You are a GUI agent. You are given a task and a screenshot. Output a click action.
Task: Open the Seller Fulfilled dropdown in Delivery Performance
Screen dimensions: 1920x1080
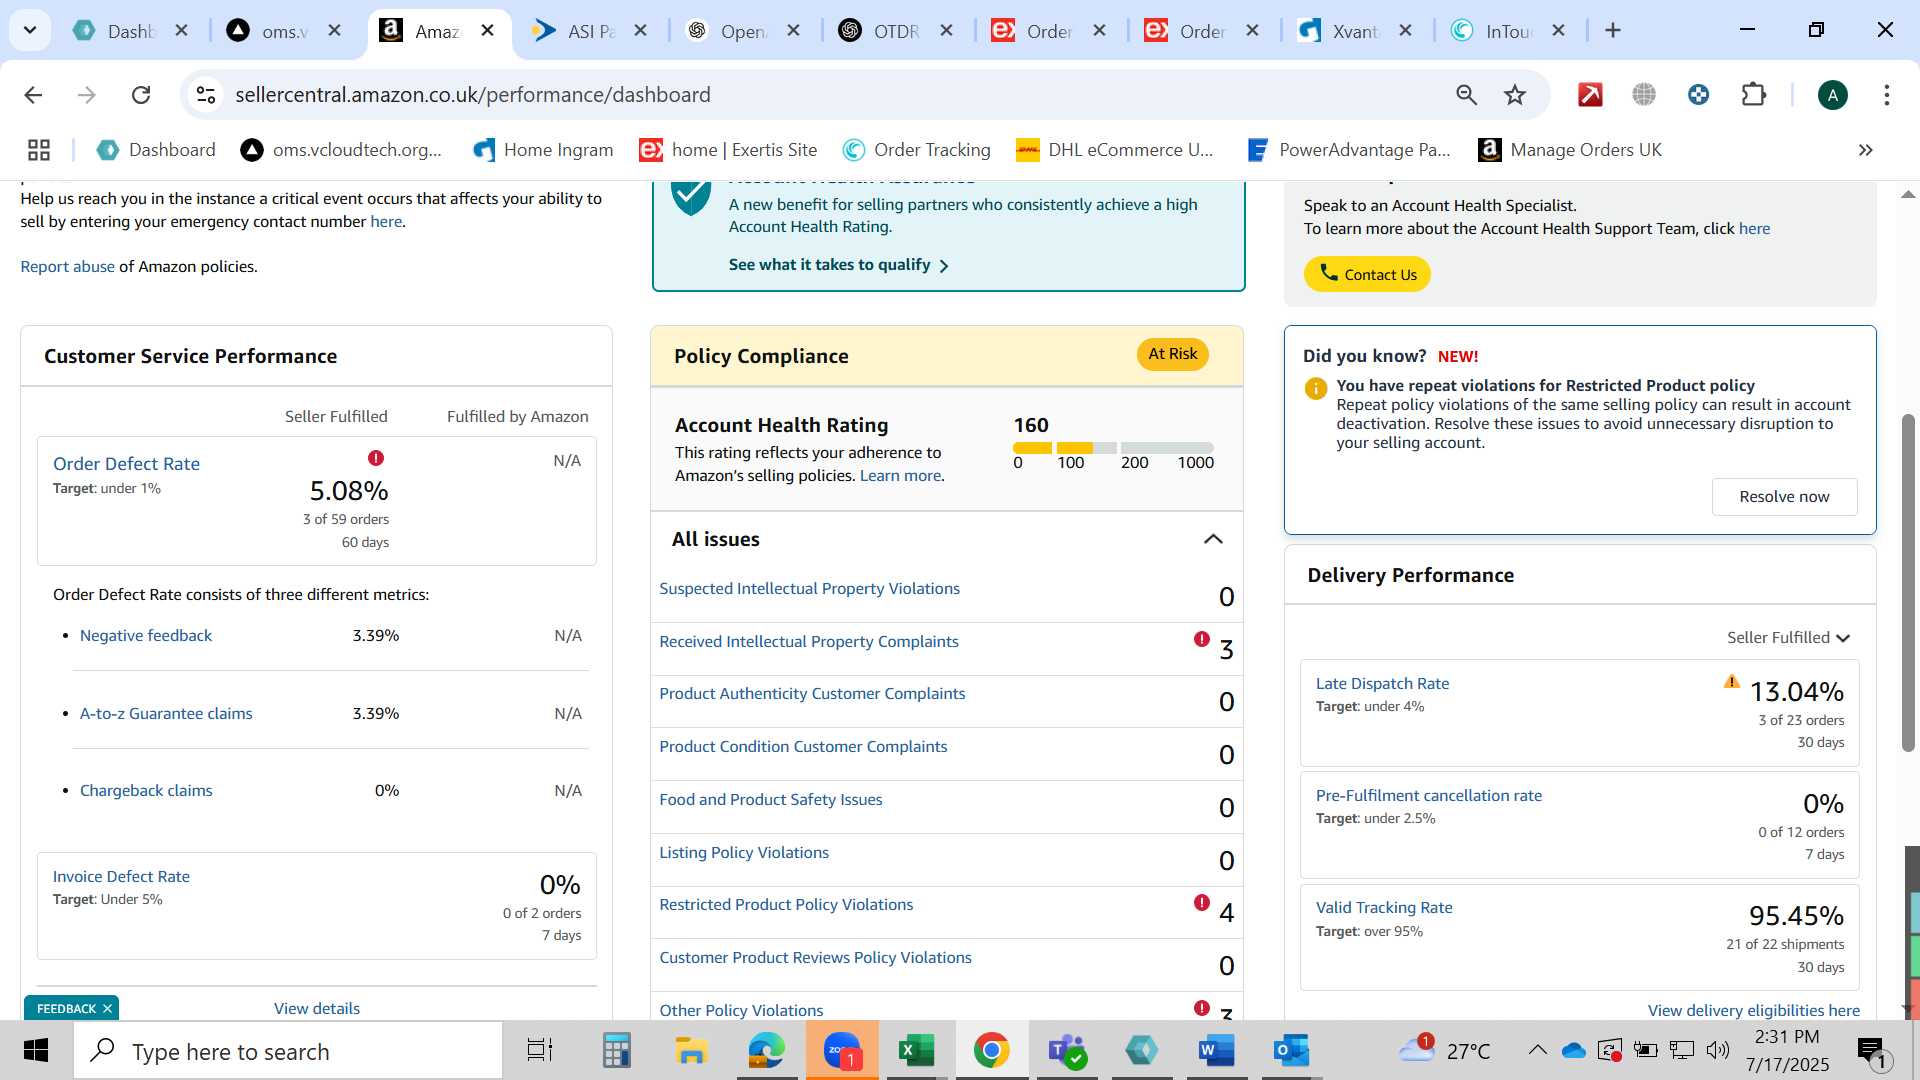click(1788, 638)
